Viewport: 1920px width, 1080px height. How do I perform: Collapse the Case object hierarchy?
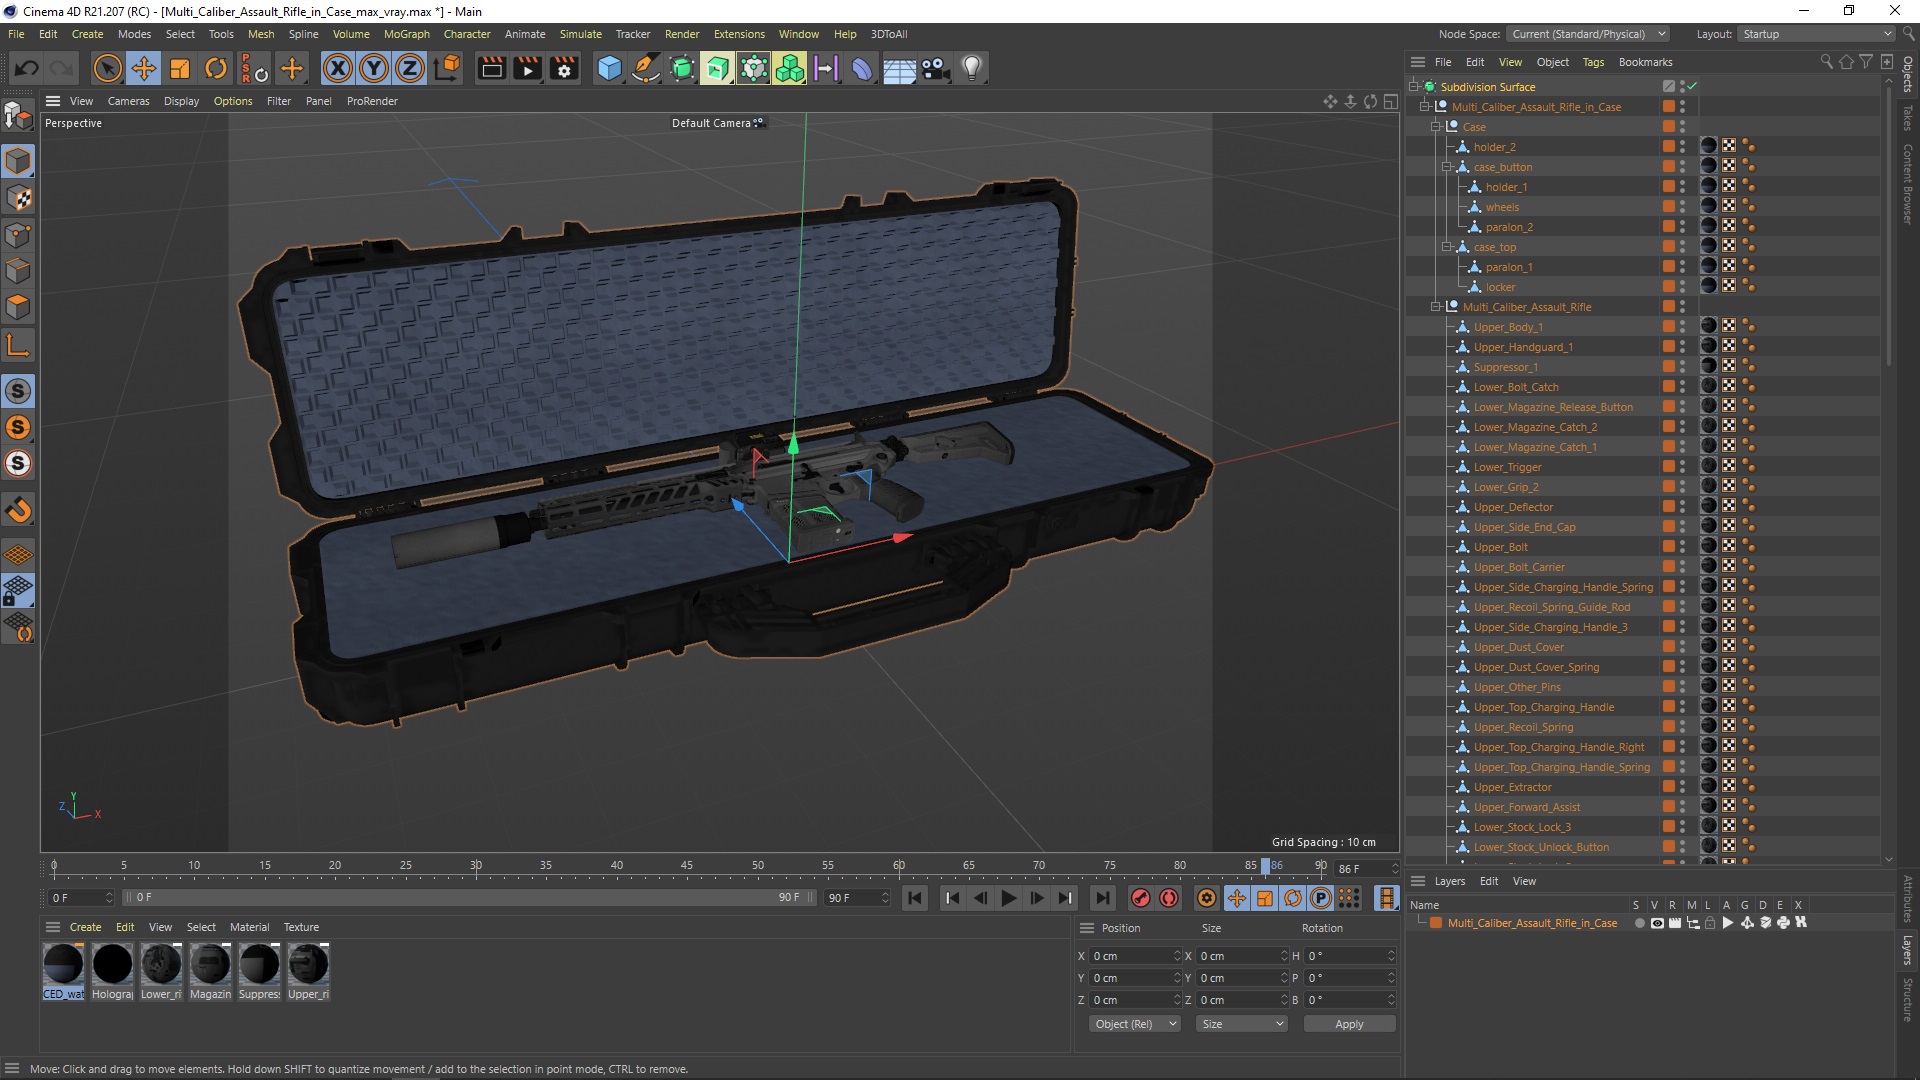tap(1436, 127)
